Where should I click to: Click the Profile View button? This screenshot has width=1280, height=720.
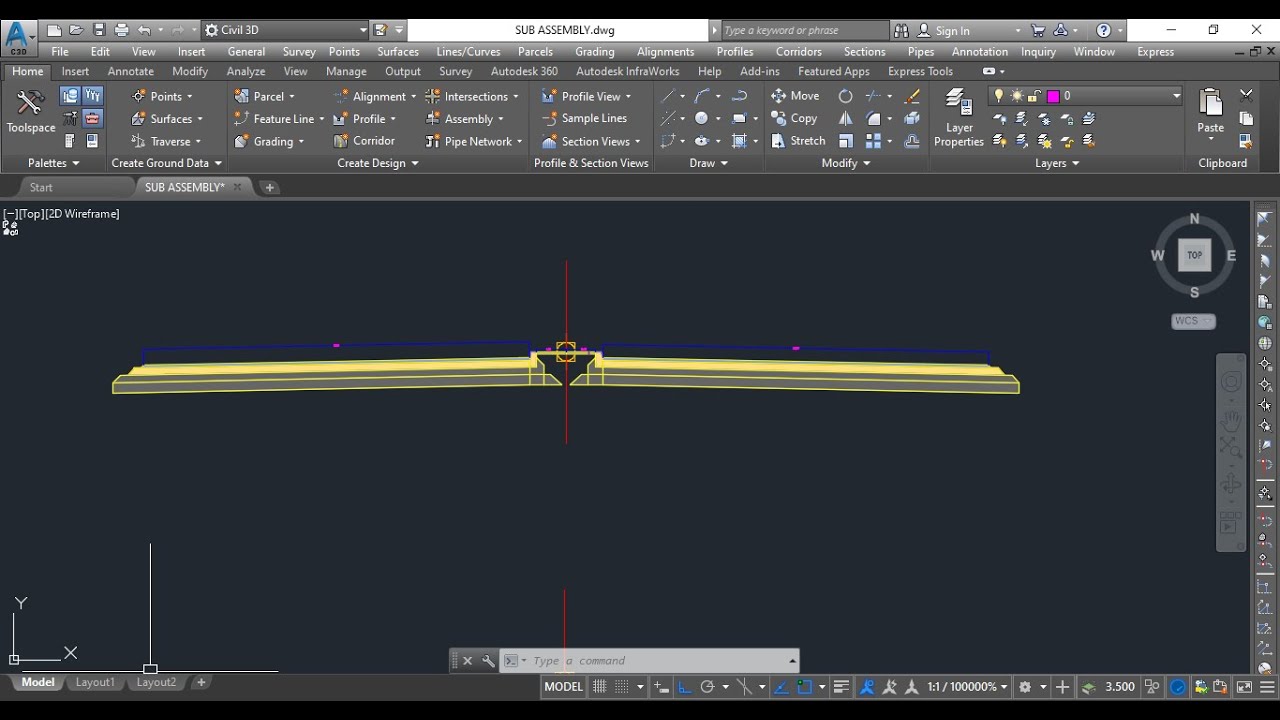[x=587, y=96]
